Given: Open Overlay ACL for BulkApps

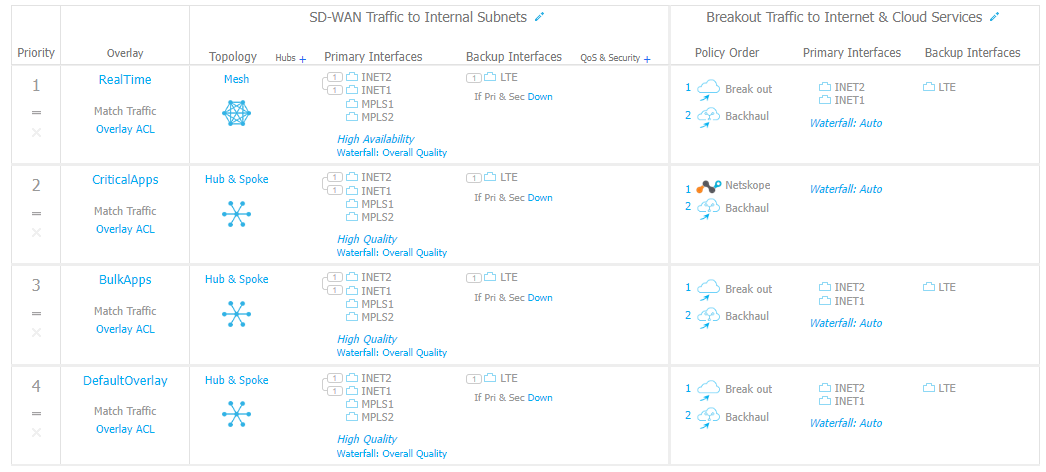Looking at the screenshot, I should [125, 329].
